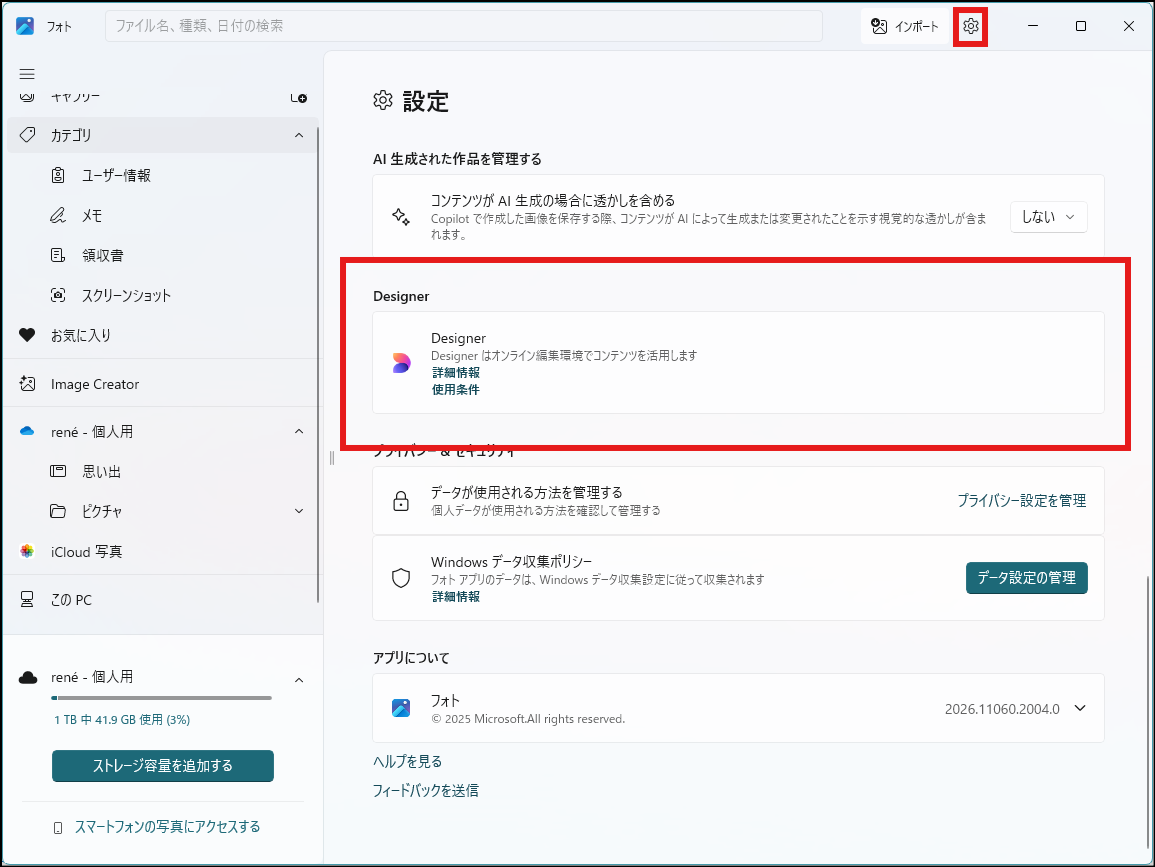Screen dimensions: 1155x867
Task: Open 詳細情報 under Windows データ収集ポリシー
Action: 456,597
